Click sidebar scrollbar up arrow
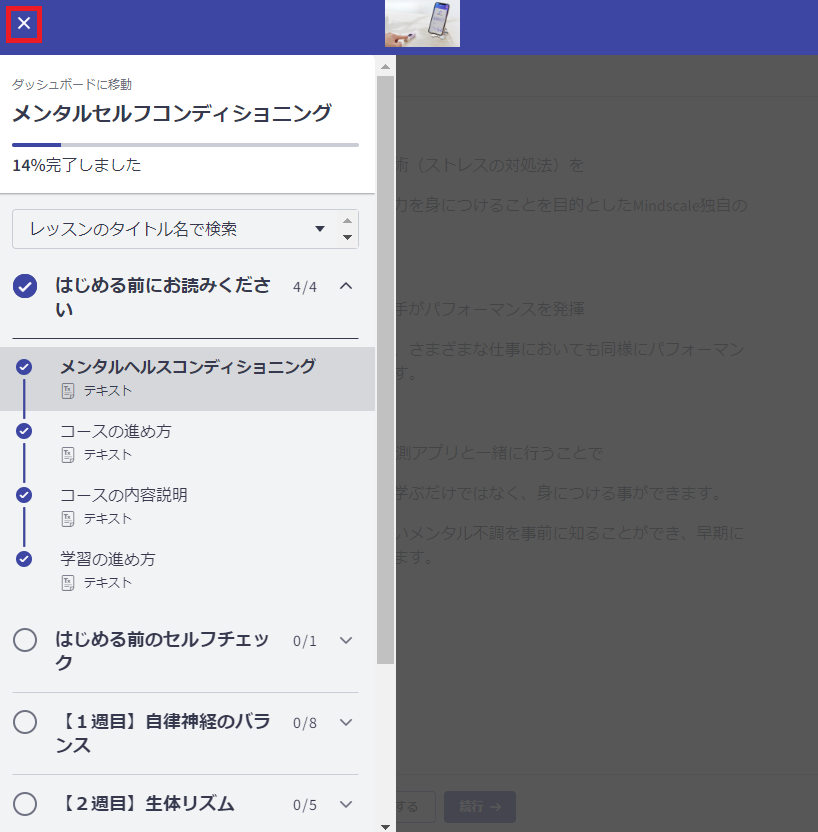Screen dimensions: 818x832 tap(386, 67)
